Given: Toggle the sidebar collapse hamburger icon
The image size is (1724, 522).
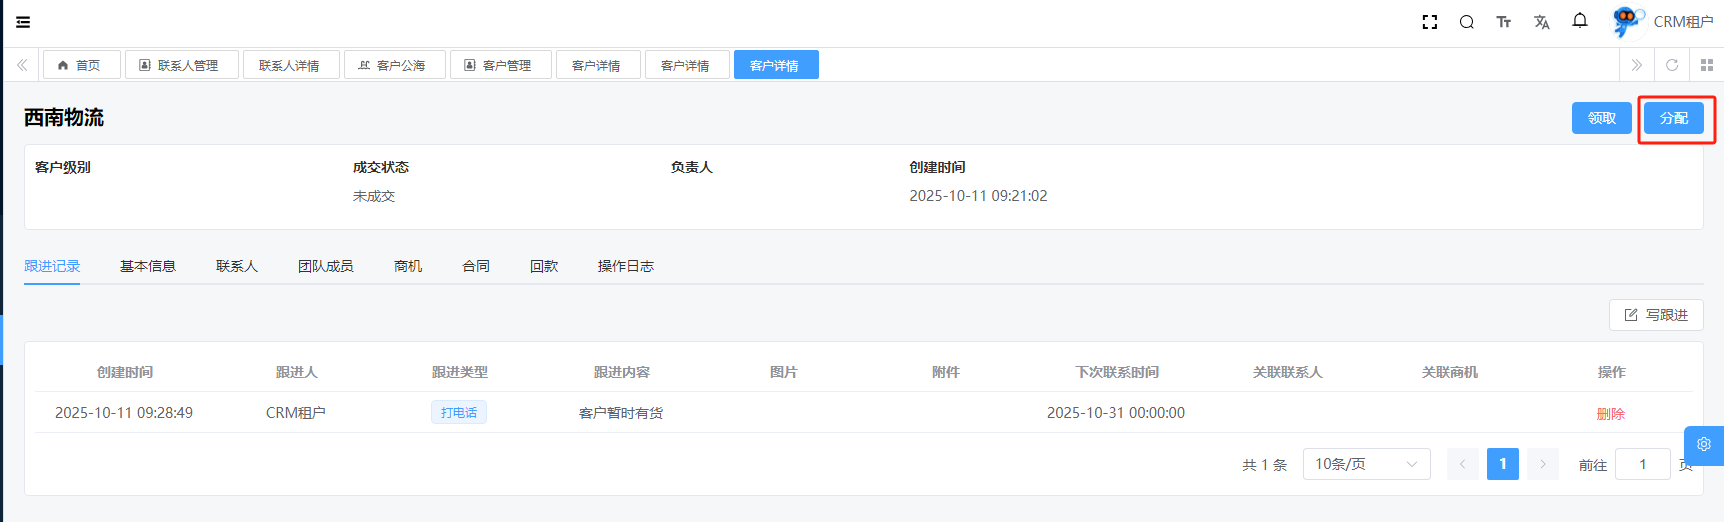Looking at the screenshot, I should 23,22.
